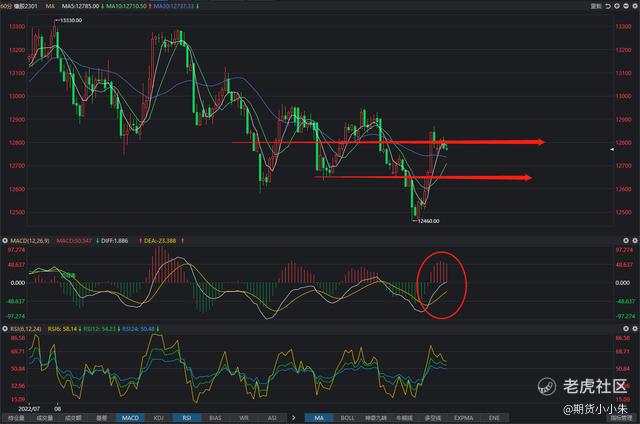The image size is (640, 424).
Task: Select the RSI indicator tab
Action: (x=187, y=418)
